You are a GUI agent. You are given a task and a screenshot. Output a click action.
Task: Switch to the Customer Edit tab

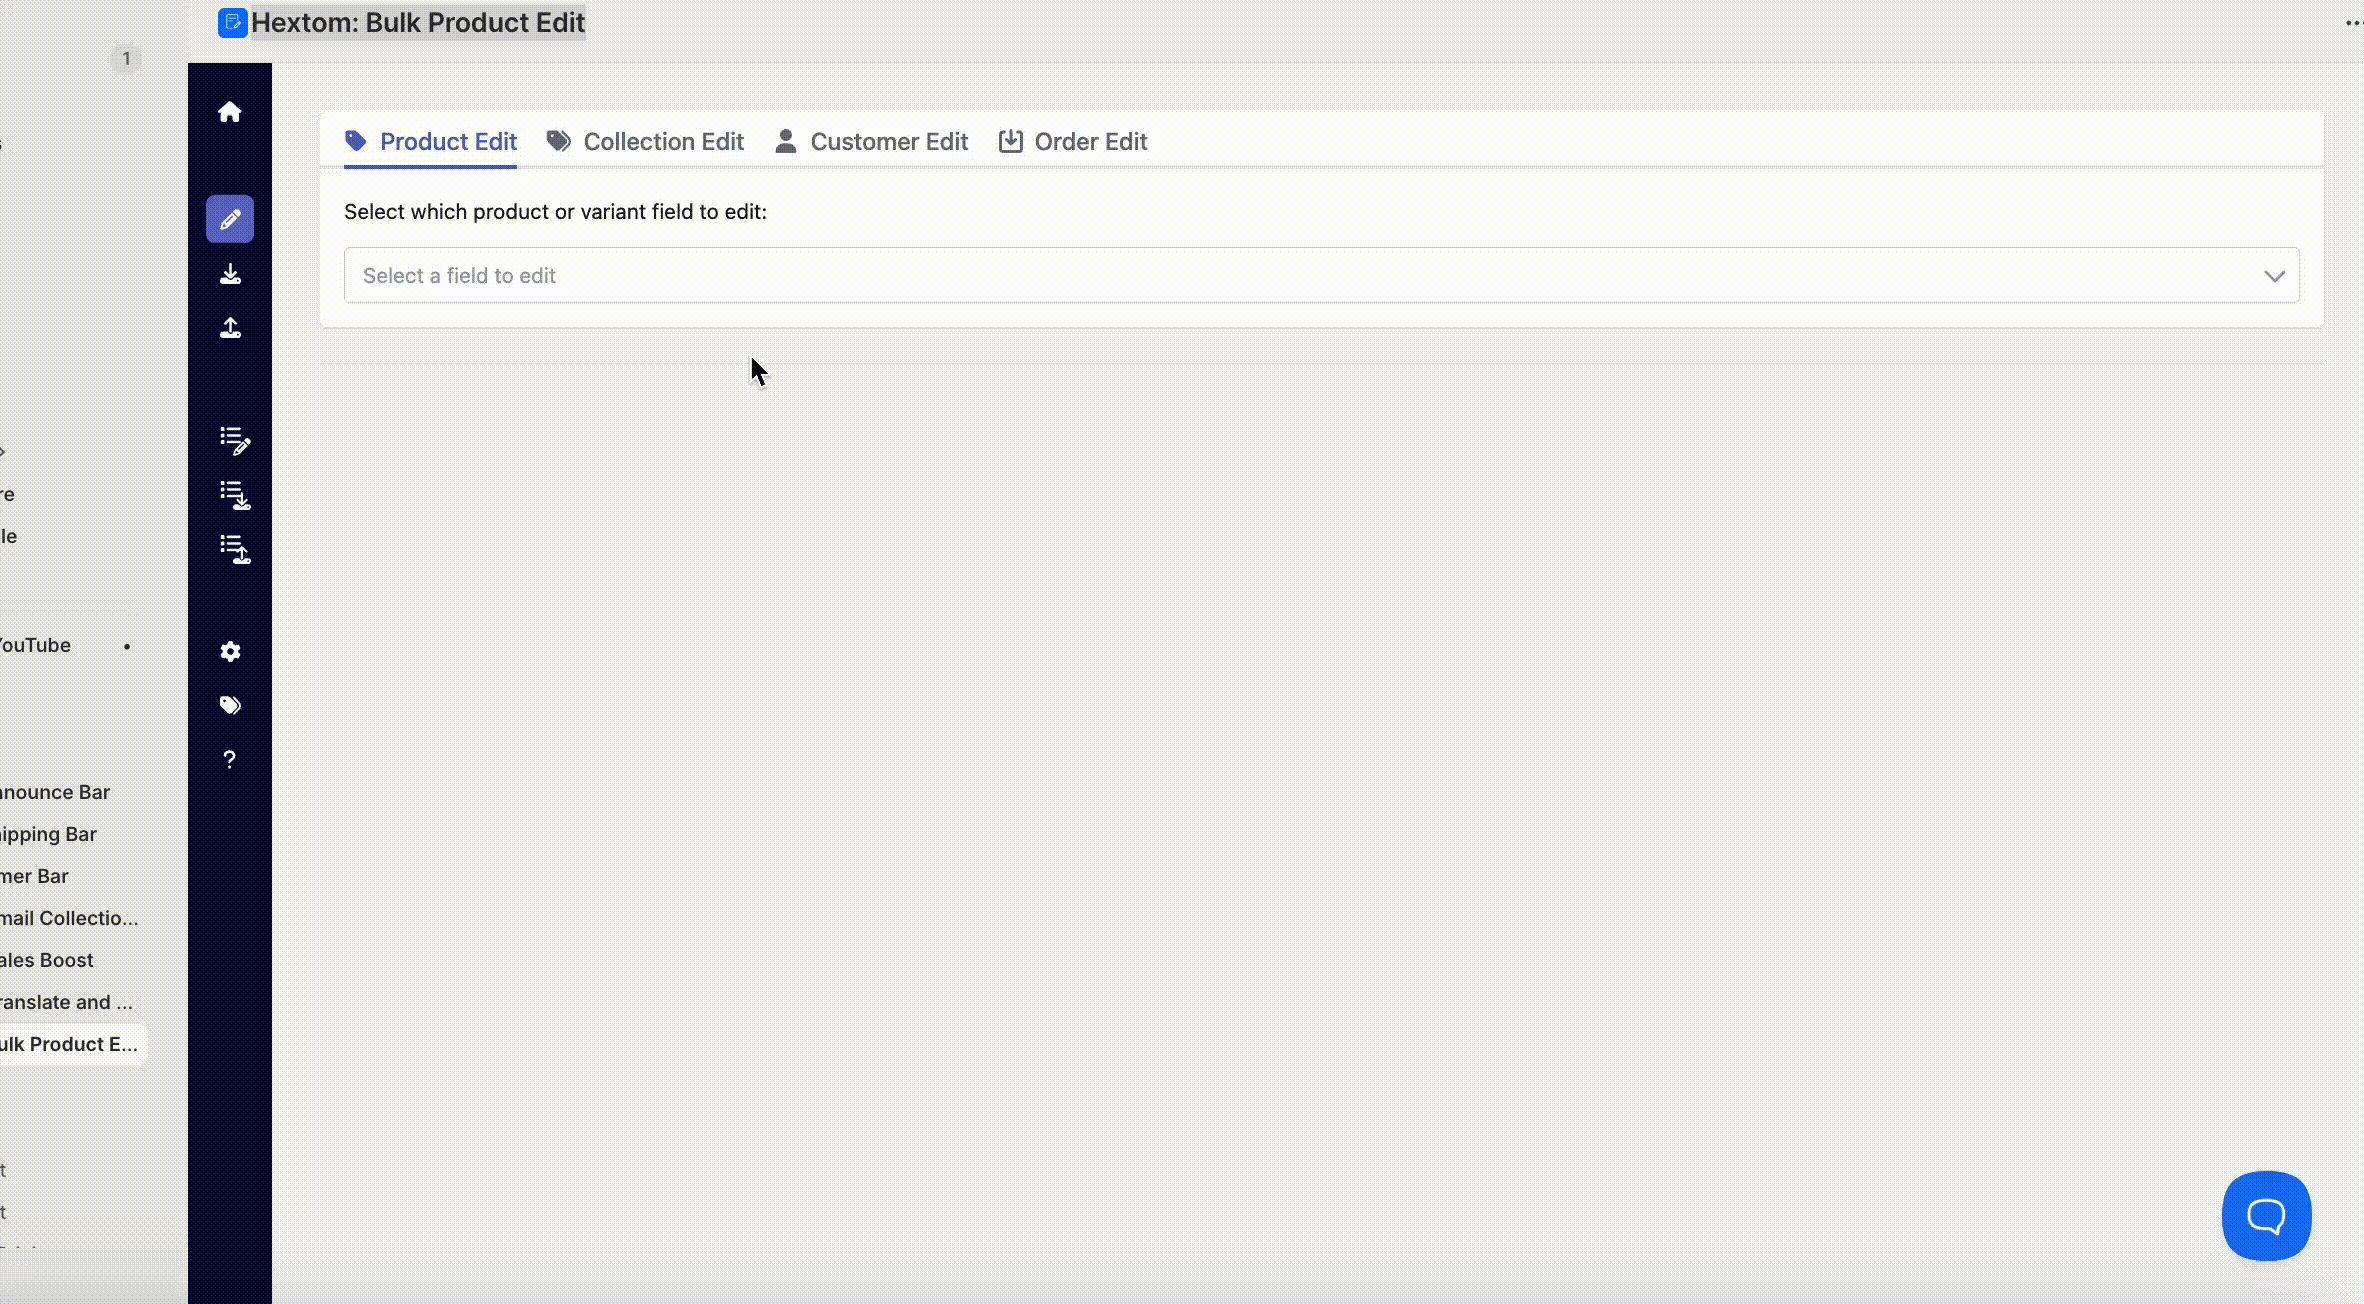point(872,142)
